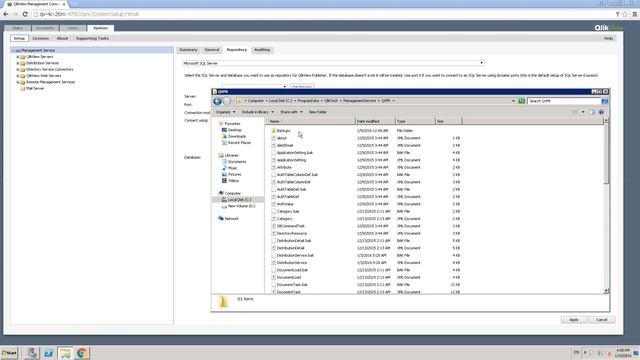The width and height of the screenshot is (640, 360).
Task: Select Network in Explorer navigation pane
Action: click(x=228, y=219)
